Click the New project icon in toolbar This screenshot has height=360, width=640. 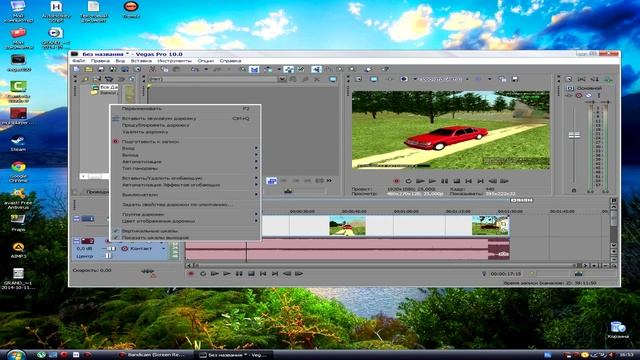point(76,69)
